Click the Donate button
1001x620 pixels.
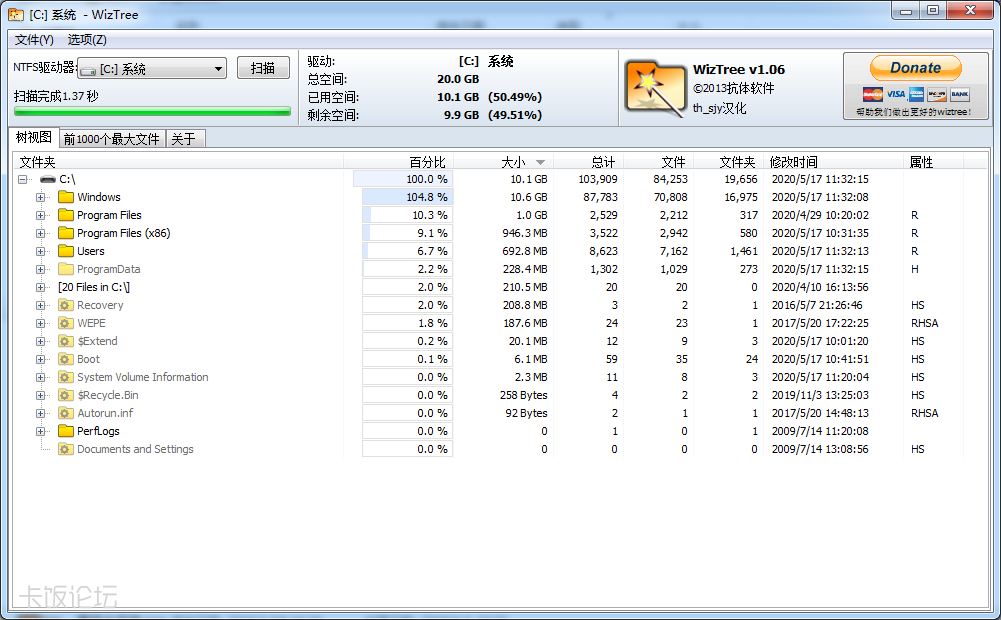coord(915,68)
